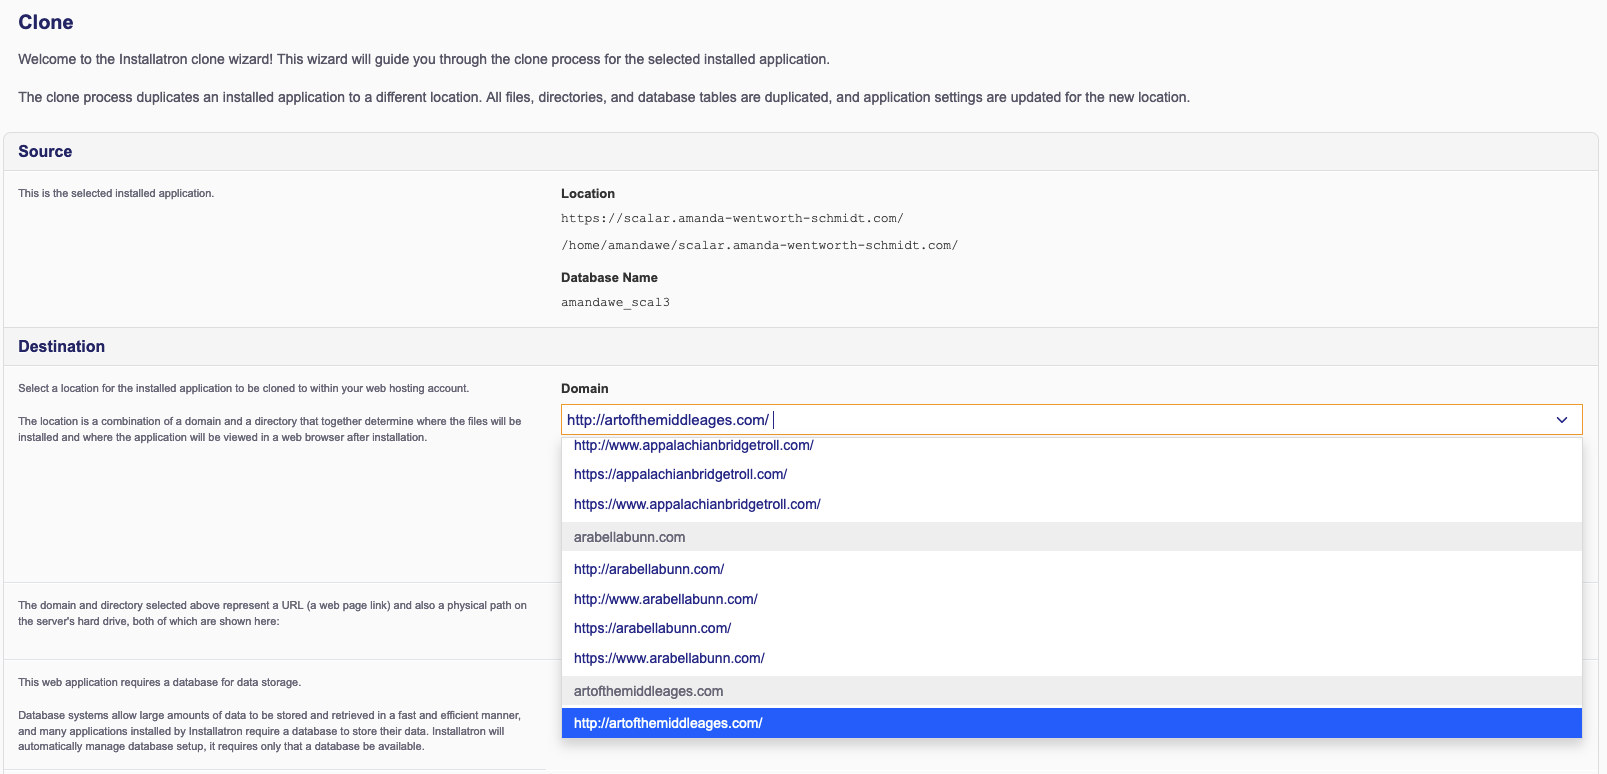Pick http://arabellabunn.com/ from dropdown list
Viewport: 1607px width, 774px height.
(1071, 569)
